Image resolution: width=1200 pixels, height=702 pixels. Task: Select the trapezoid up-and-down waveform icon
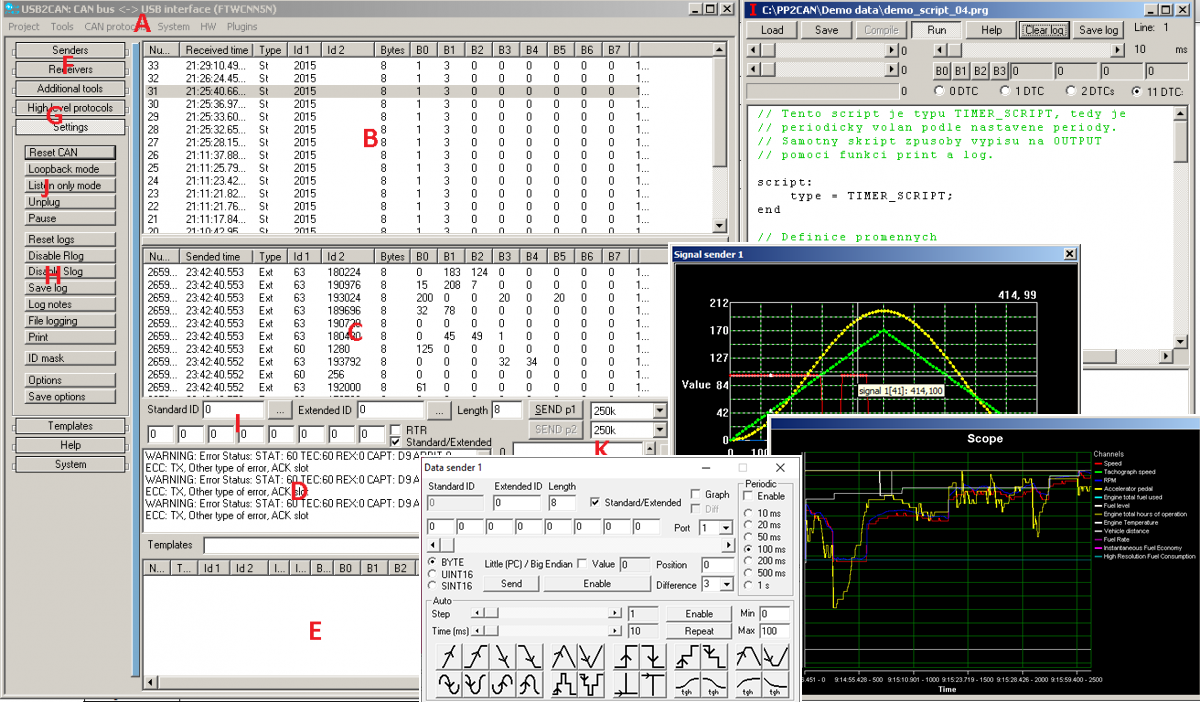(749, 656)
